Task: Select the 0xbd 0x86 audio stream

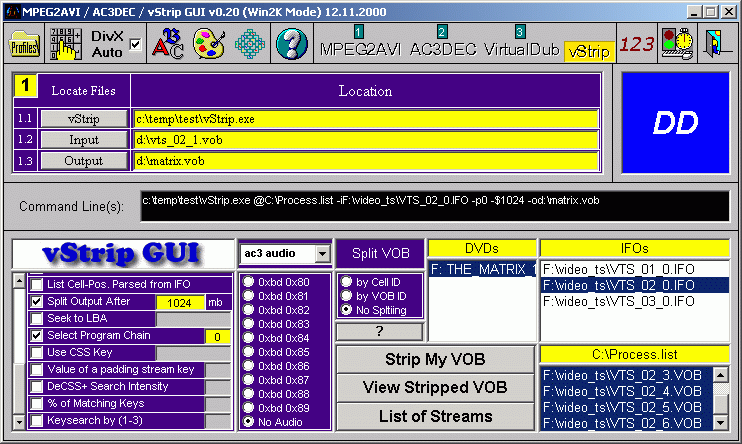Action: click(x=248, y=366)
